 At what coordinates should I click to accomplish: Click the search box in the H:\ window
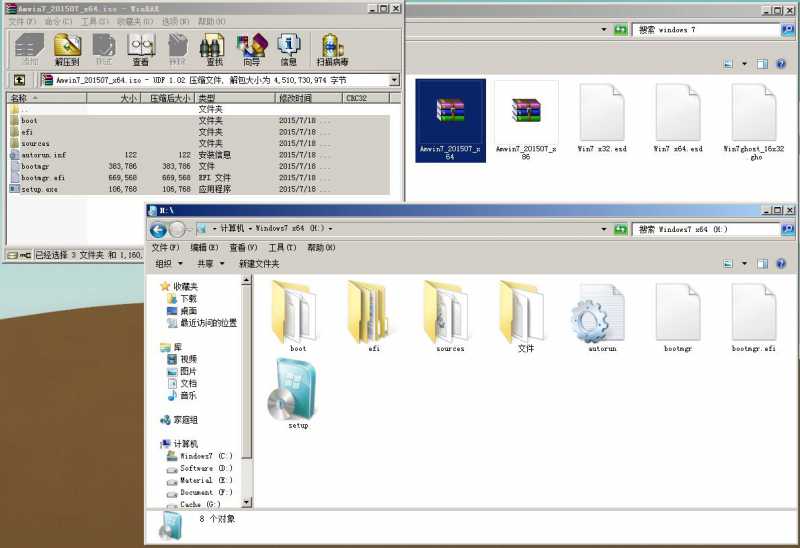[707, 229]
